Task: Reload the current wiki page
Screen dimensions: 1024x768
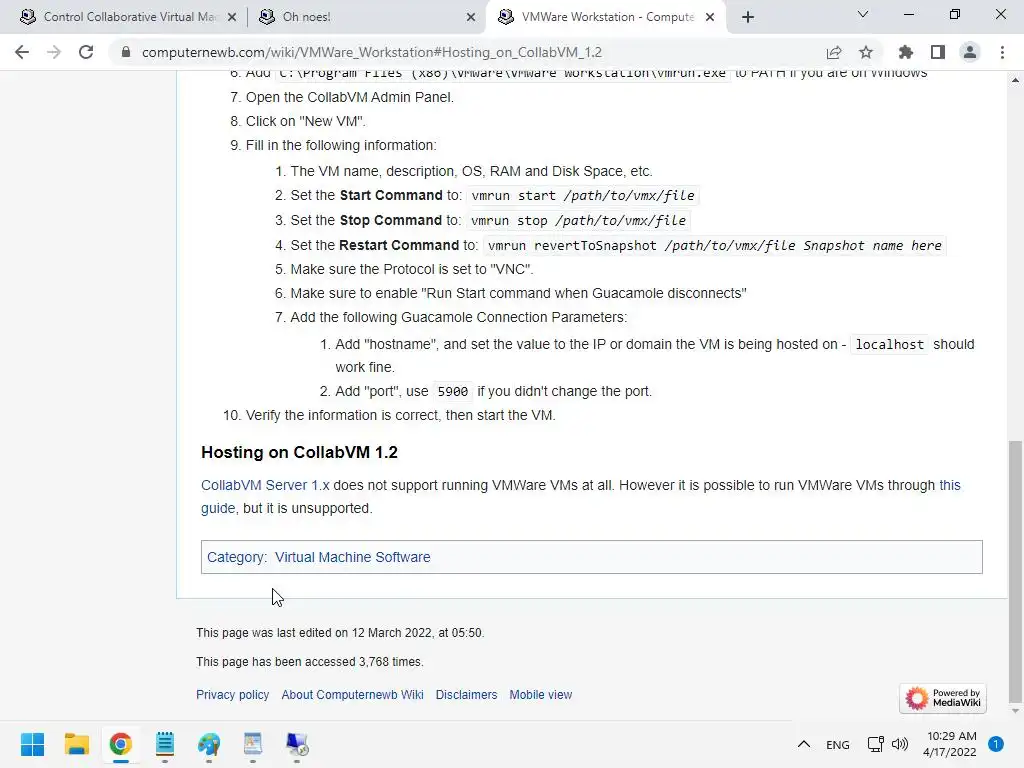Action: [86, 52]
